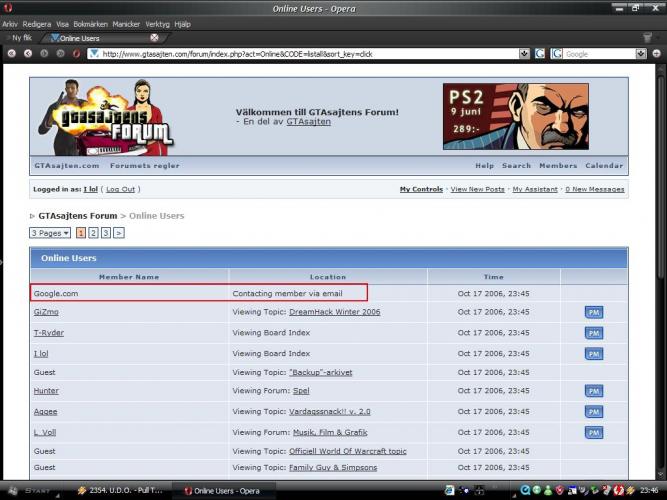Screen dimensions: 667x500
Task: Click the Log Out link
Action: tap(120, 189)
